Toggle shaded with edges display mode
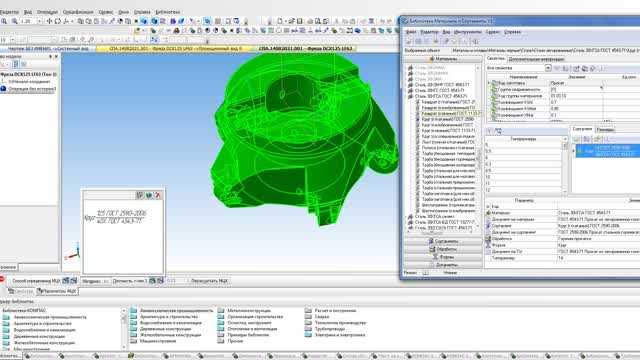The width and height of the screenshot is (640, 360). click(x=154, y=21)
